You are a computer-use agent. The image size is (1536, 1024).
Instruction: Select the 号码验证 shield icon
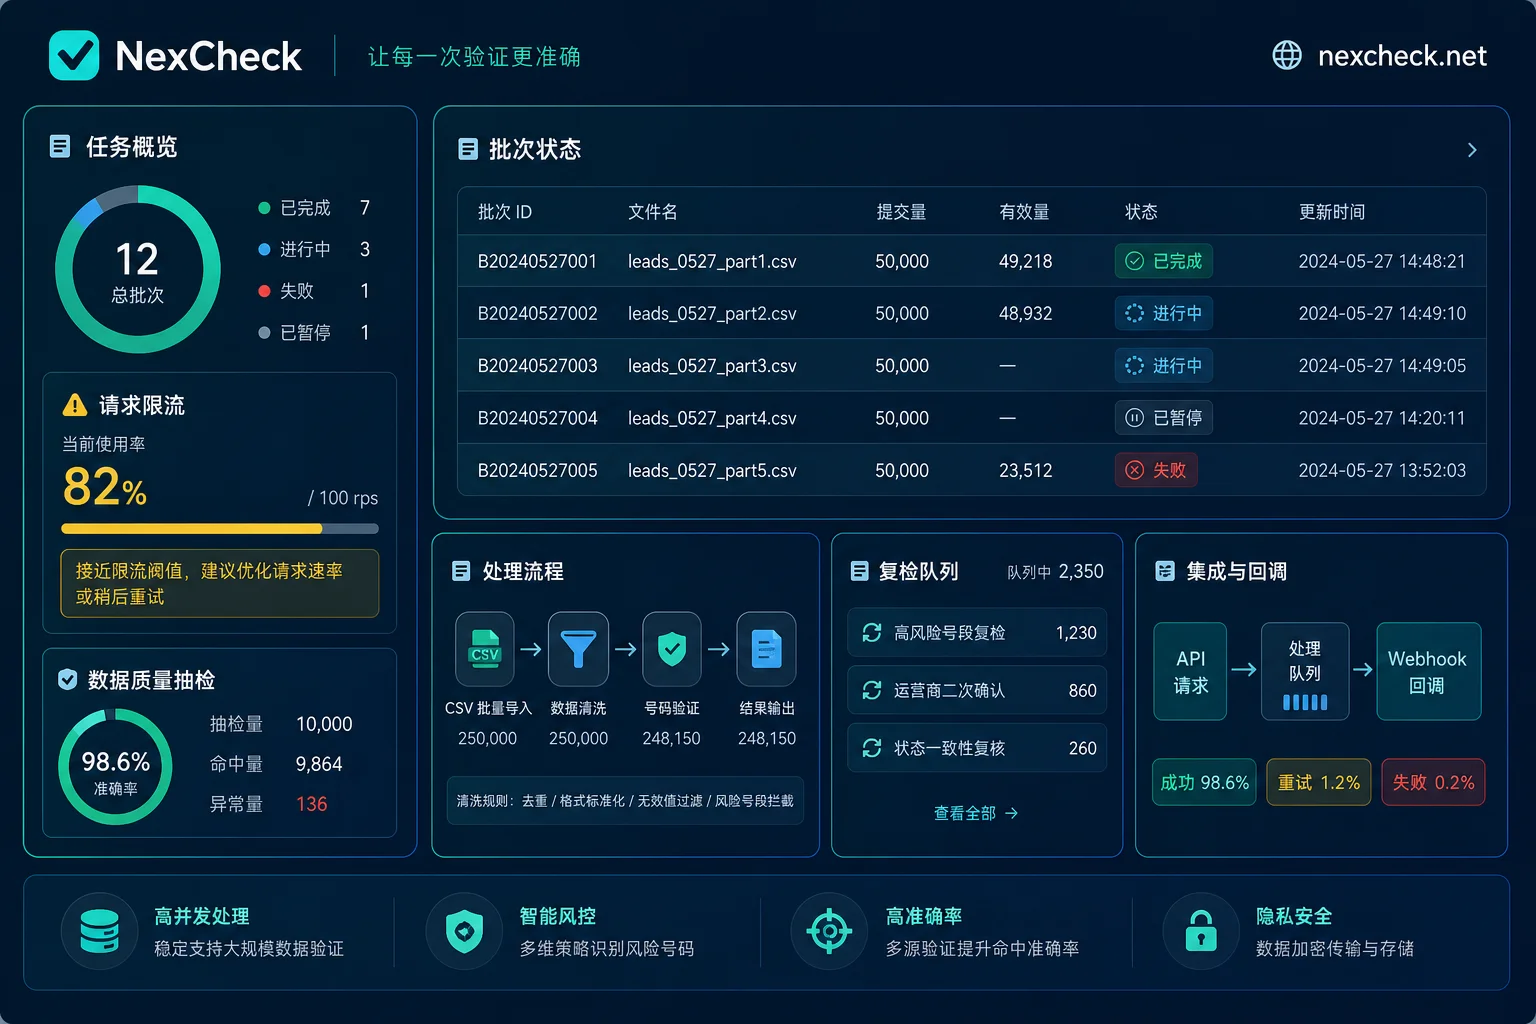pos(672,649)
